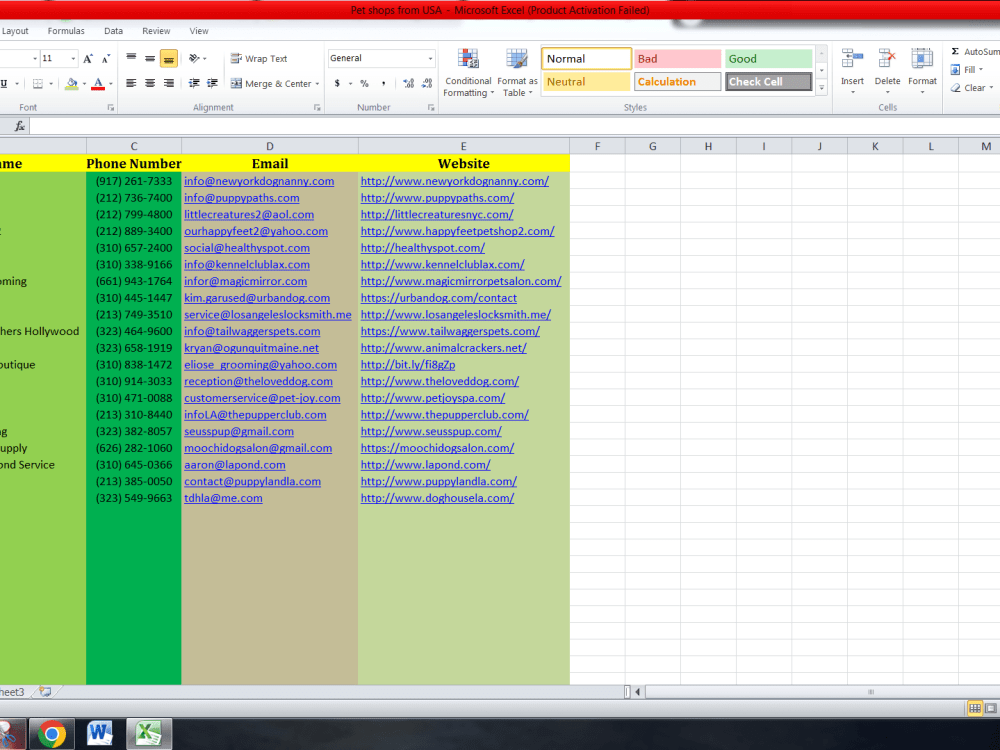Align text left
The width and height of the screenshot is (1000, 750).
click(x=131, y=83)
